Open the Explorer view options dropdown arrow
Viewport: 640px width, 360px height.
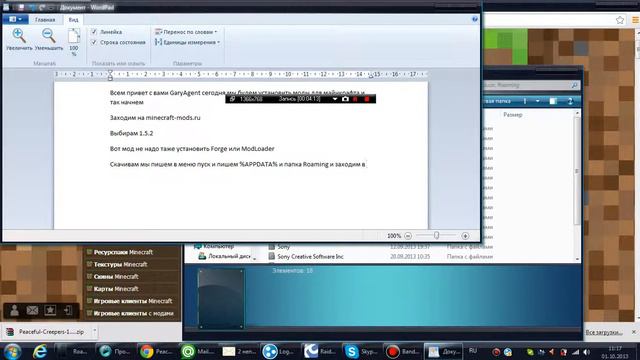(x=538, y=101)
